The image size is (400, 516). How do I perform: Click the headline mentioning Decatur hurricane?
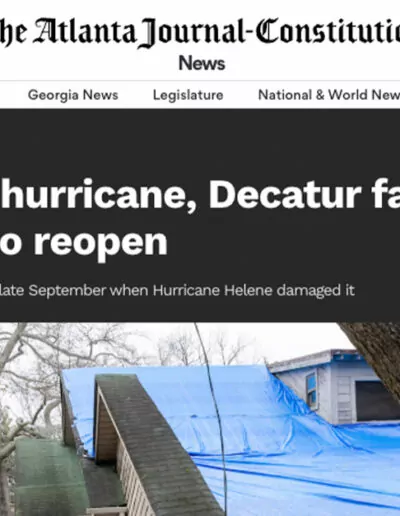pos(200,195)
